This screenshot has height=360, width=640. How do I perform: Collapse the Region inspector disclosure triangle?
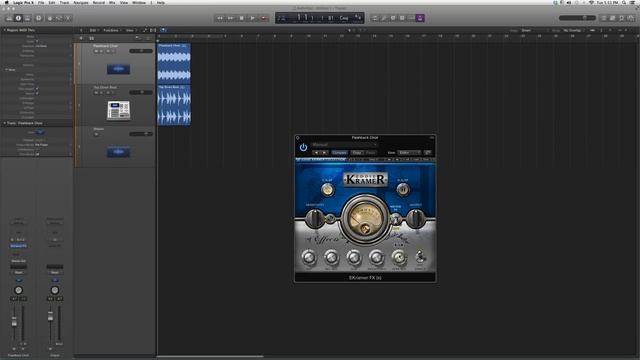click(x=4, y=30)
